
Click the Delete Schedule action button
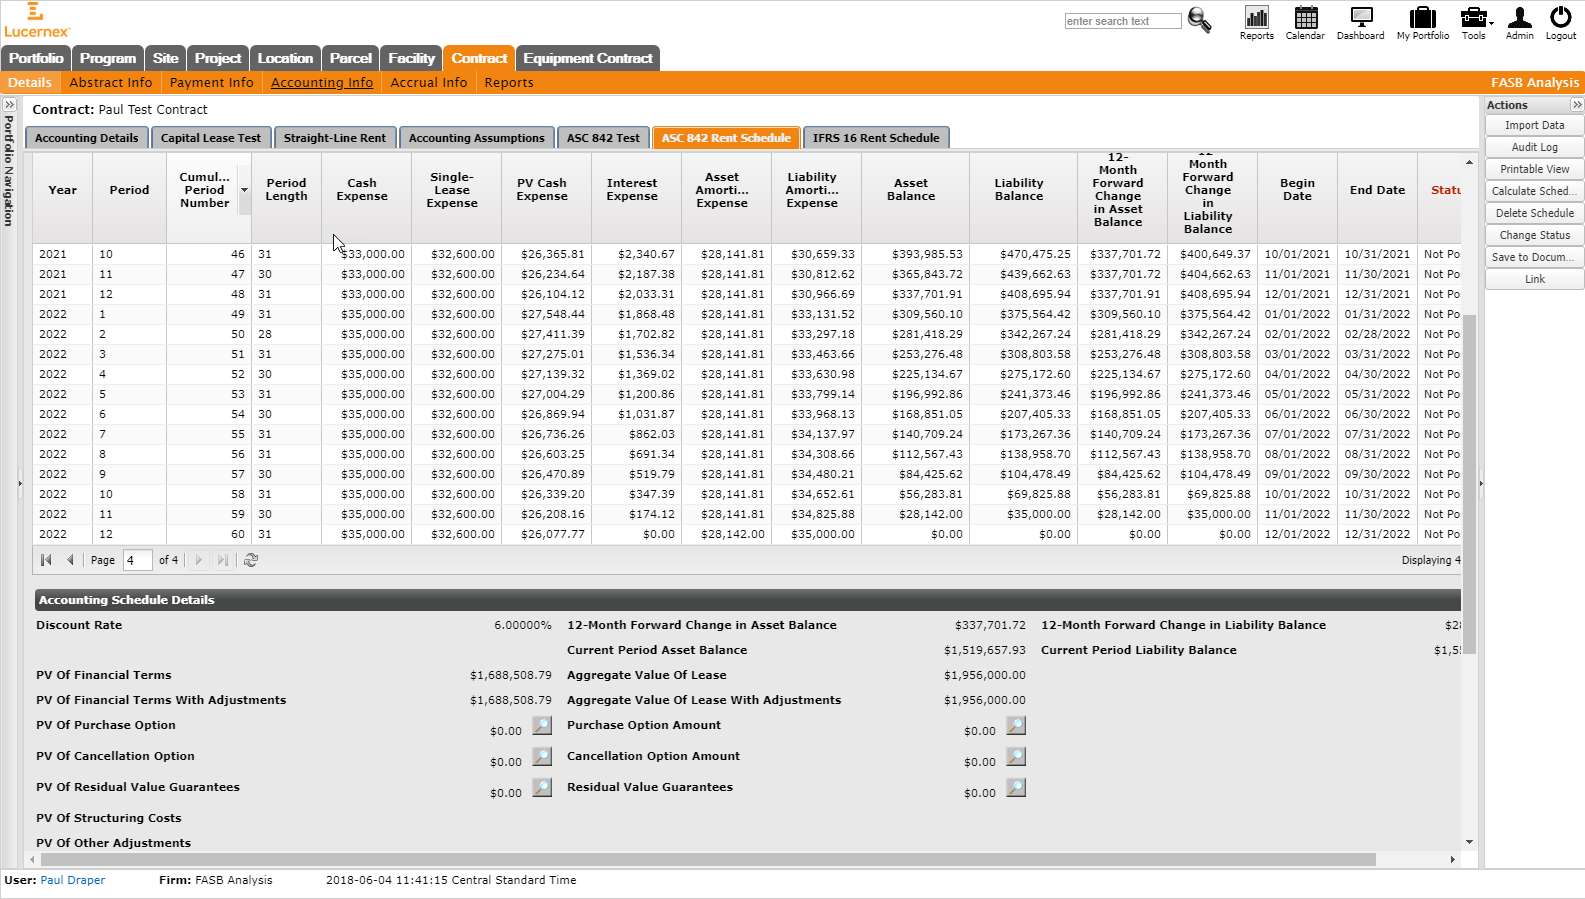coord(1535,213)
